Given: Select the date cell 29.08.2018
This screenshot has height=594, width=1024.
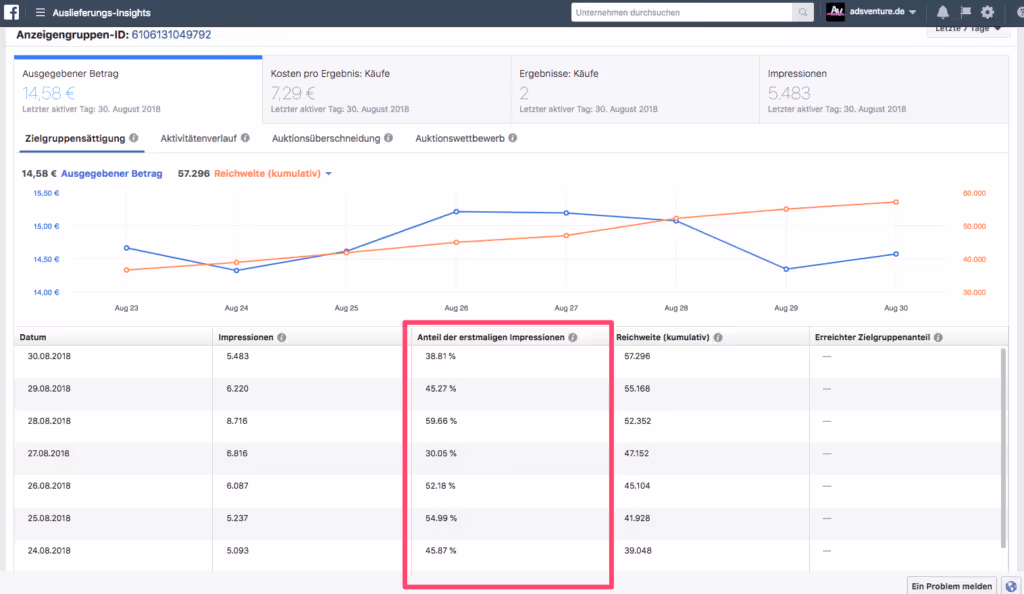Looking at the screenshot, I should (49, 388).
